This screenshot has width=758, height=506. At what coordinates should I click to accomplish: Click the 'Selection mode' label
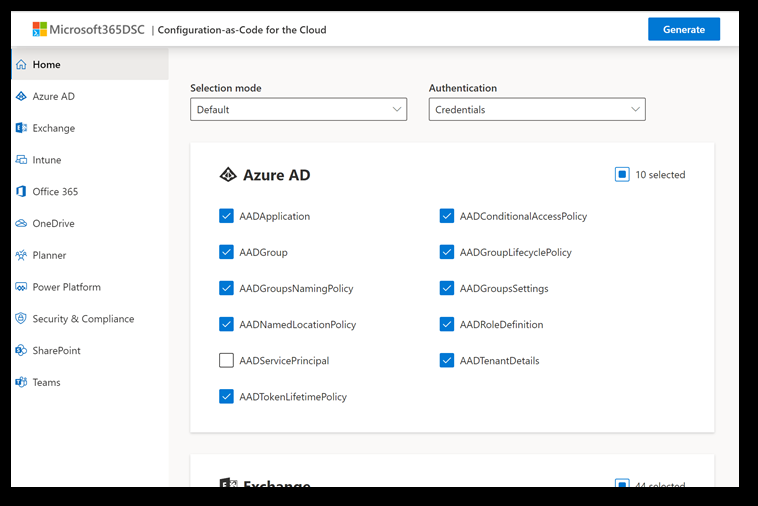pos(226,88)
